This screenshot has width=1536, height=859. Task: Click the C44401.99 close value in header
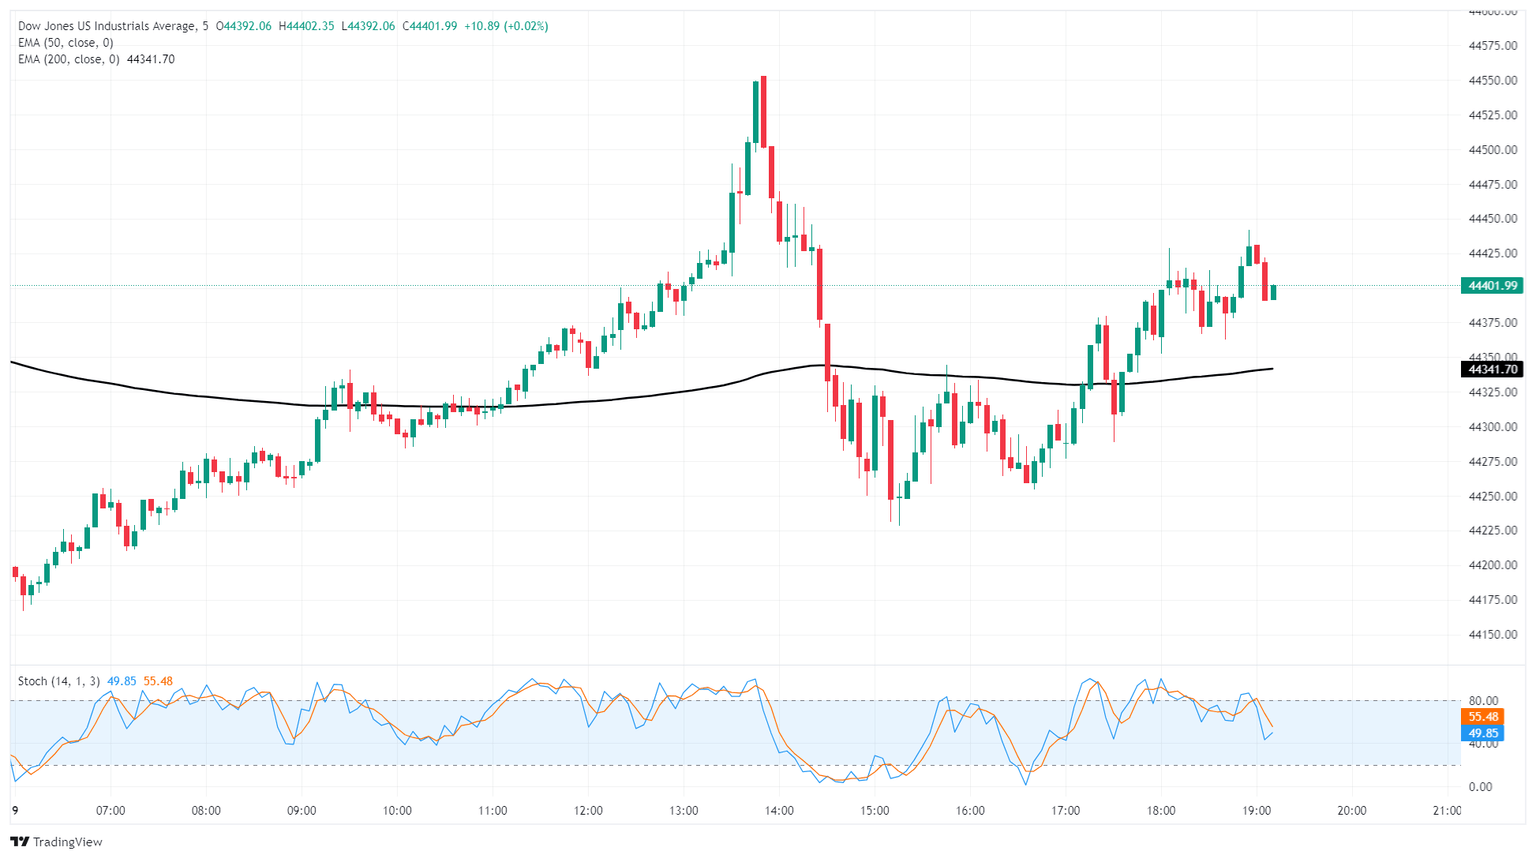pyautogui.click(x=430, y=26)
